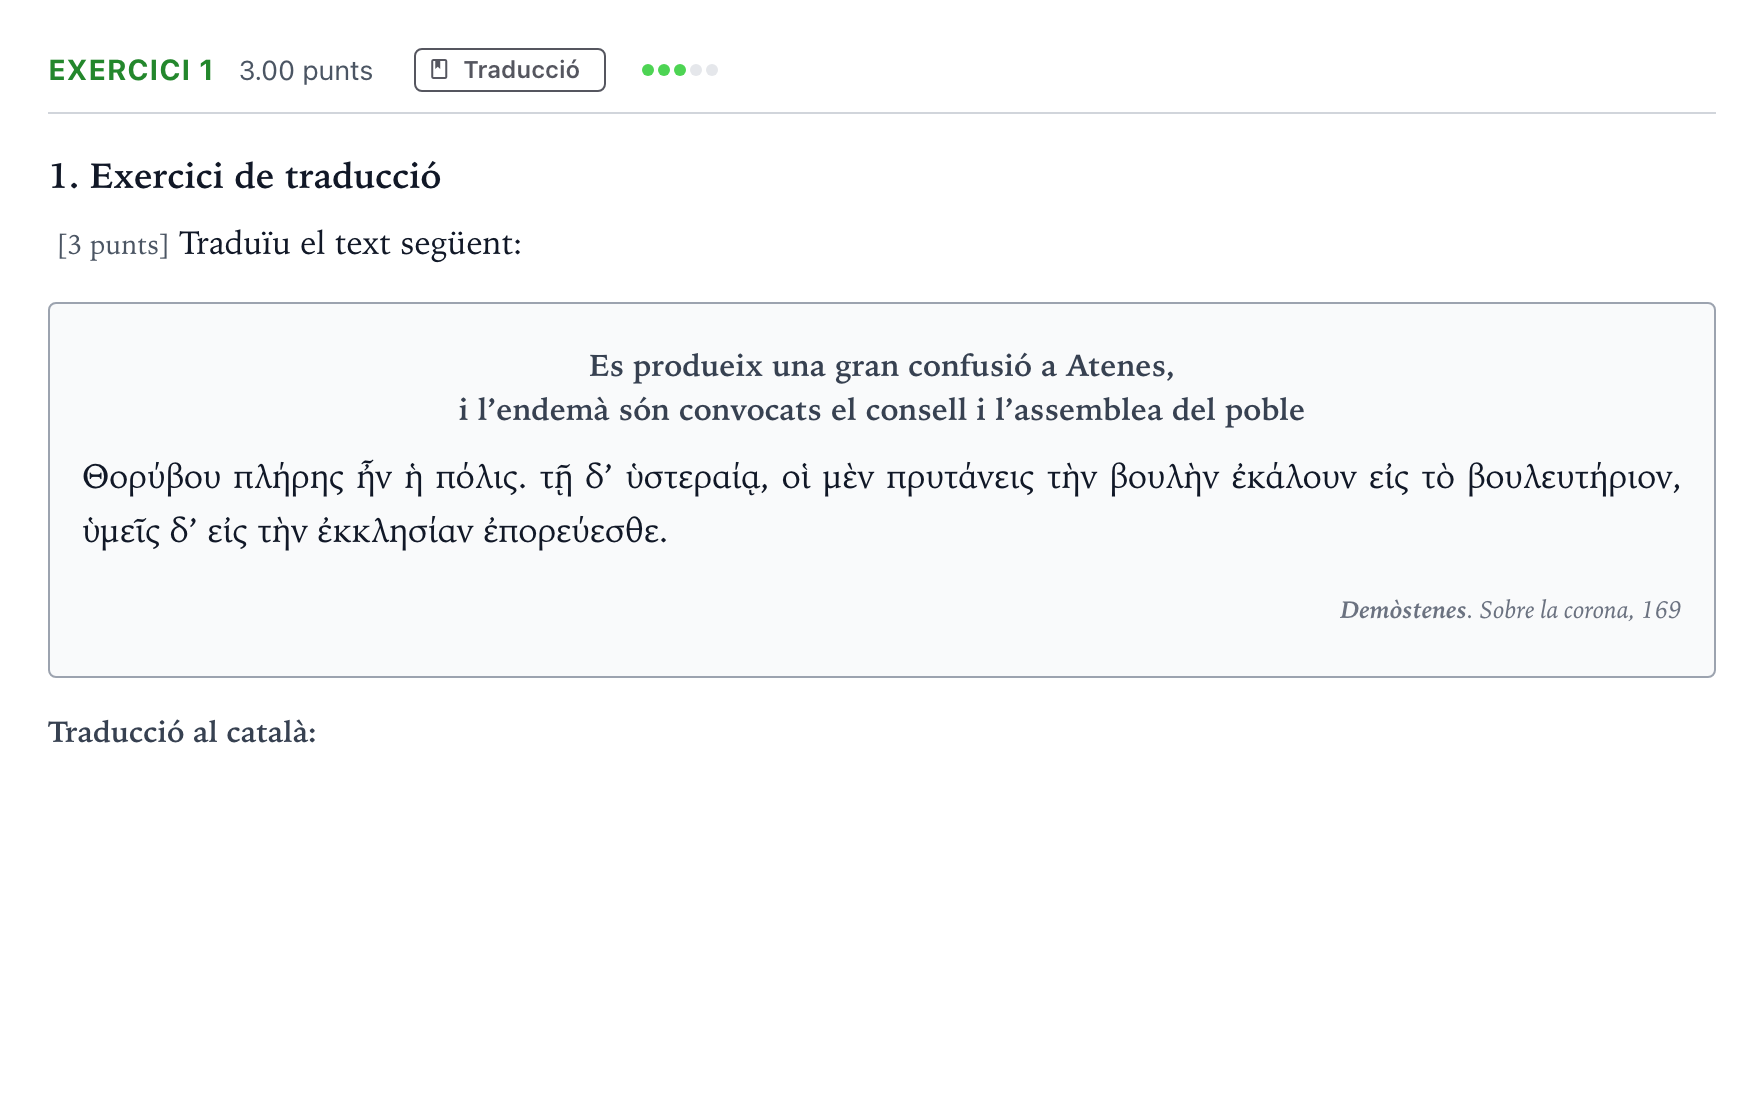This screenshot has width=1764, height=1096.
Task: Click the "[3 punts]" marker
Action: click(113, 245)
